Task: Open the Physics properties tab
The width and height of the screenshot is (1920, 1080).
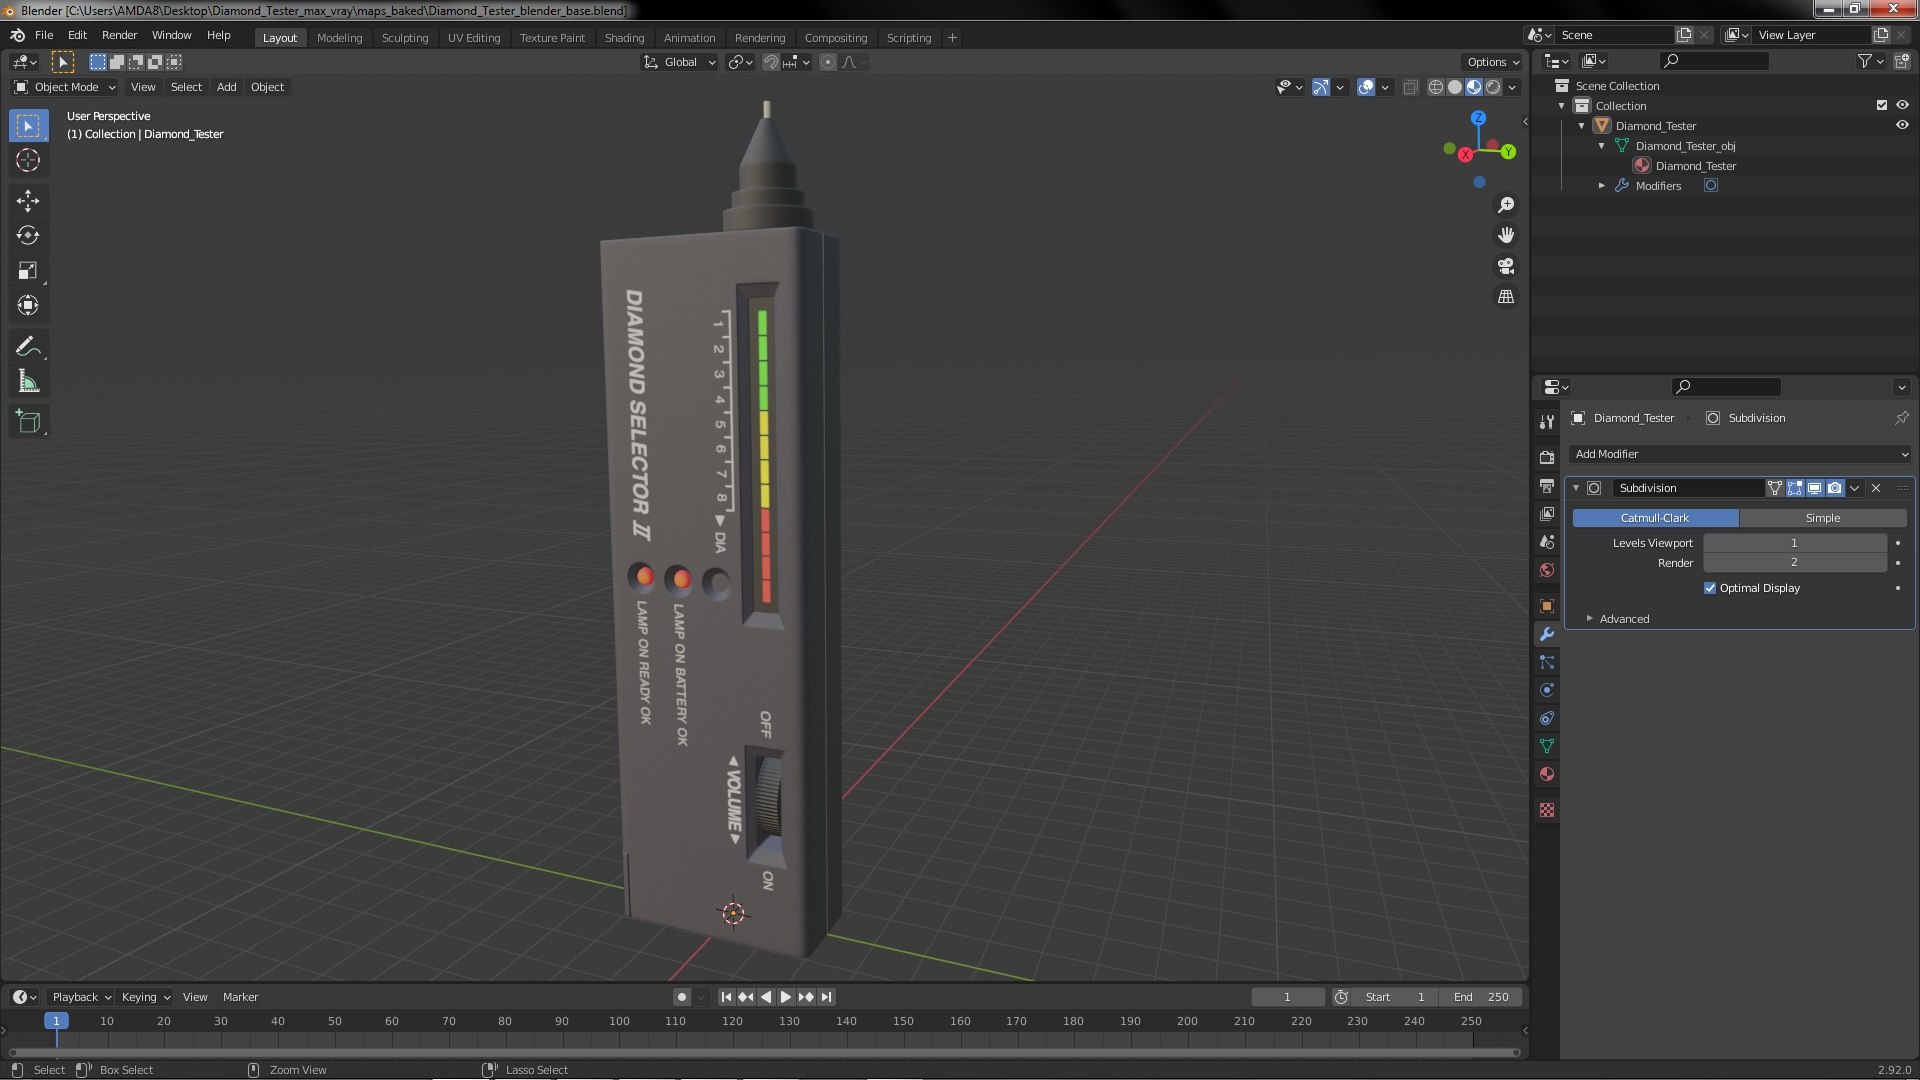Action: pyautogui.click(x=1547, y=690)
